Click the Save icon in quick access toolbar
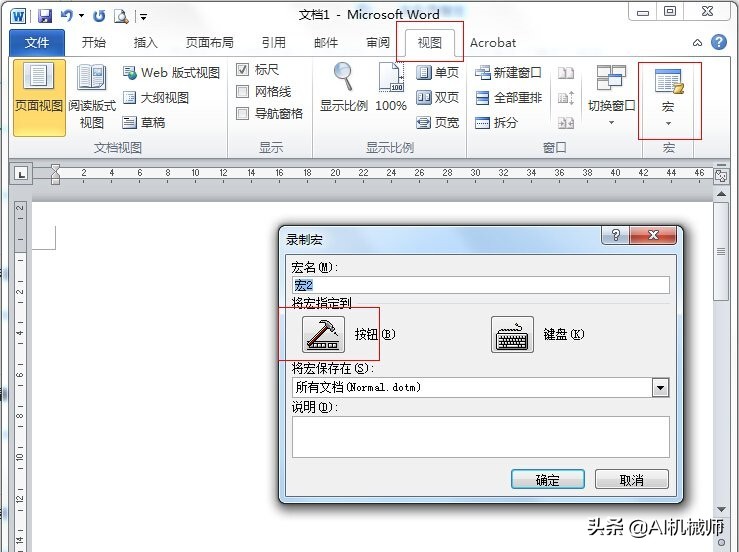739x552 pixels. 45,16
